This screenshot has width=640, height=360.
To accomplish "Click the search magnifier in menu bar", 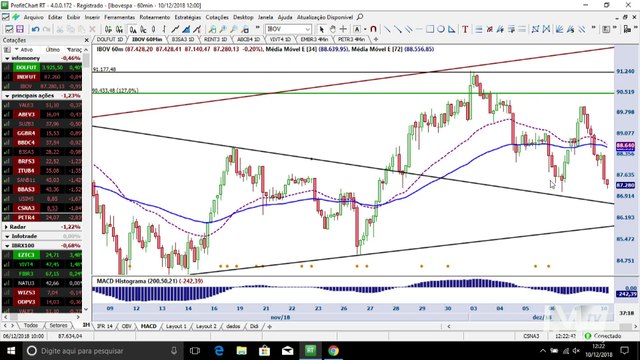I will [x=360, y=17].
